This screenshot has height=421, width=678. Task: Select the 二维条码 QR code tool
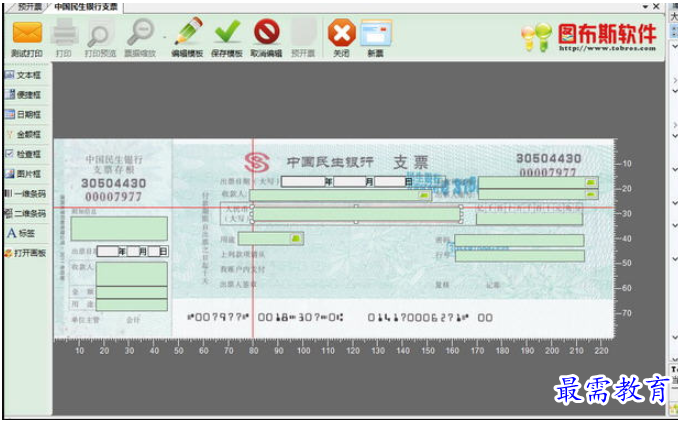[x=25, y=214]
